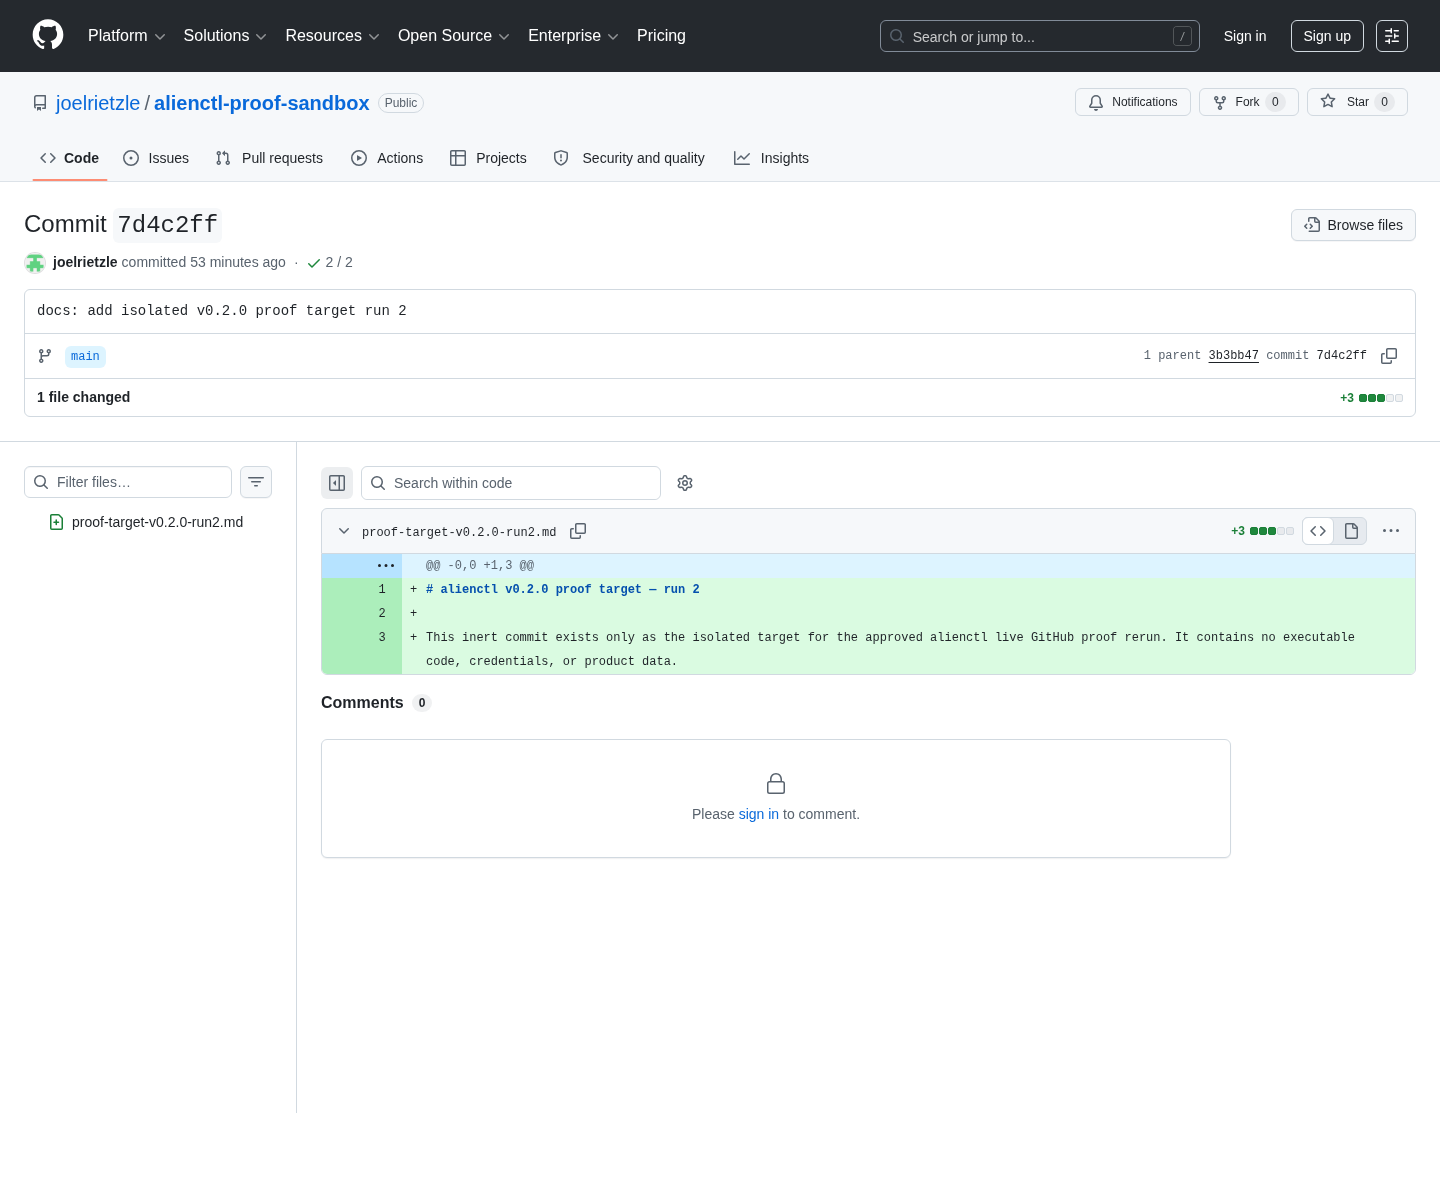Open the Resources dropdown
The height and width of the screenshot is (1200, 1440).
pos(332,36)
